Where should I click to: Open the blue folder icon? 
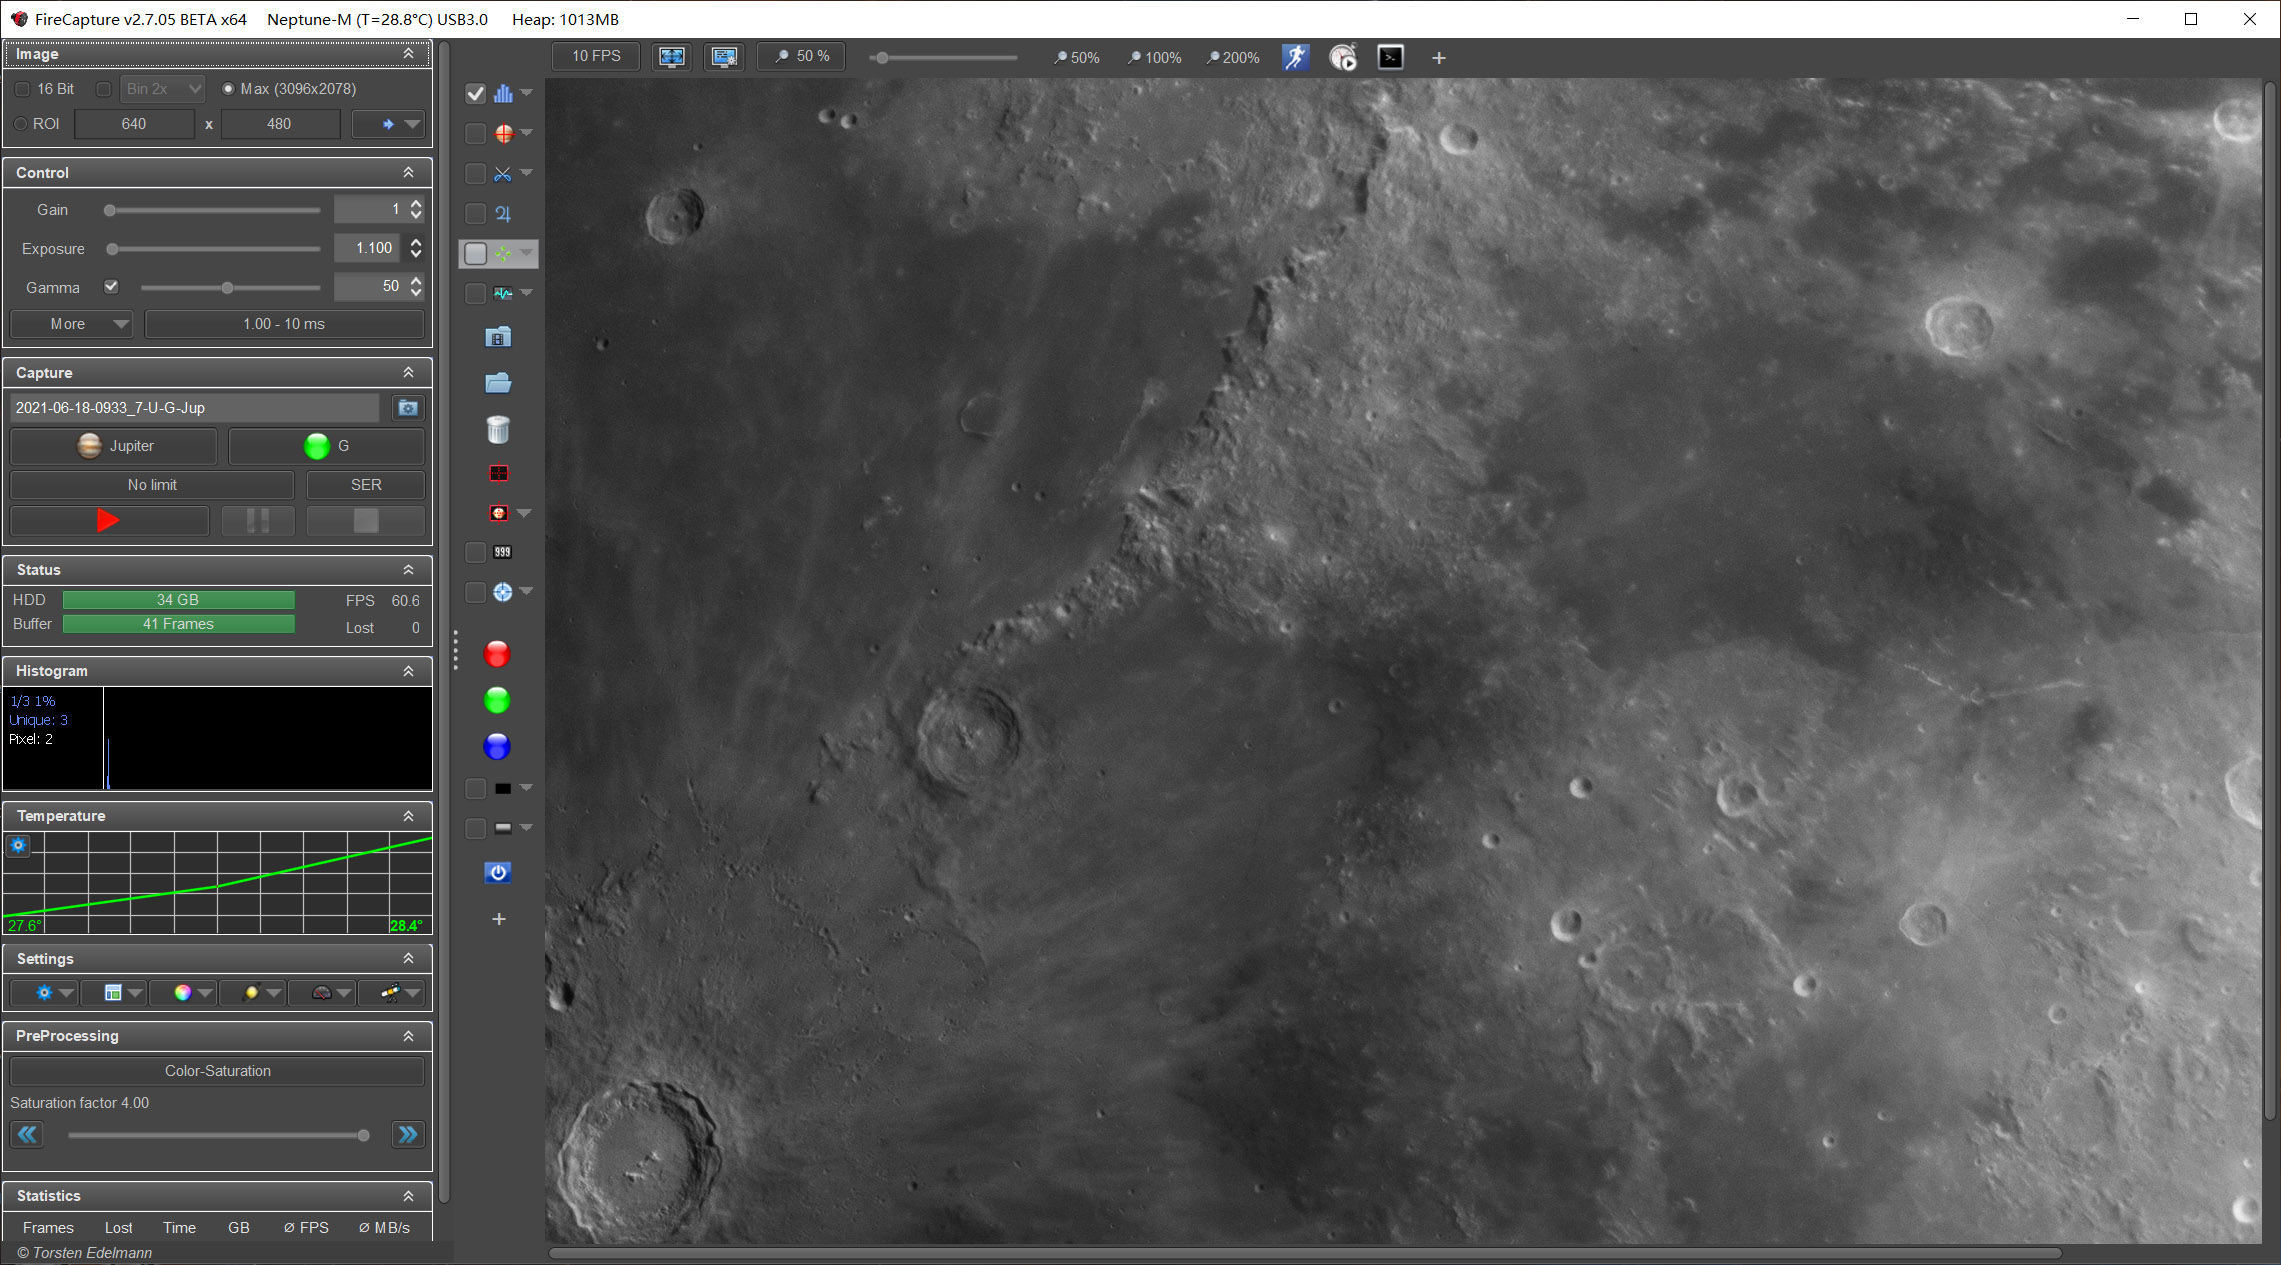tap(498, 383)
